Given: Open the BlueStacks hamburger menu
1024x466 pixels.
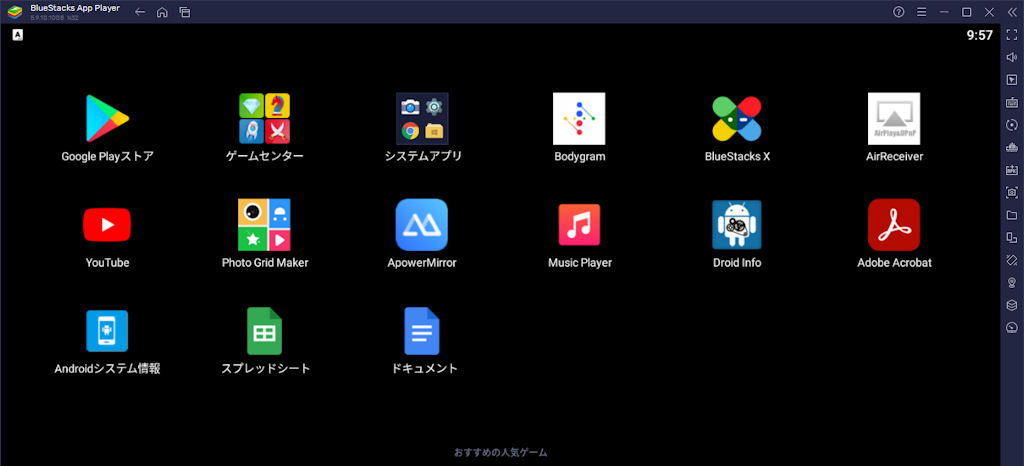Looking at the screenshot, I should coord(921,12).
